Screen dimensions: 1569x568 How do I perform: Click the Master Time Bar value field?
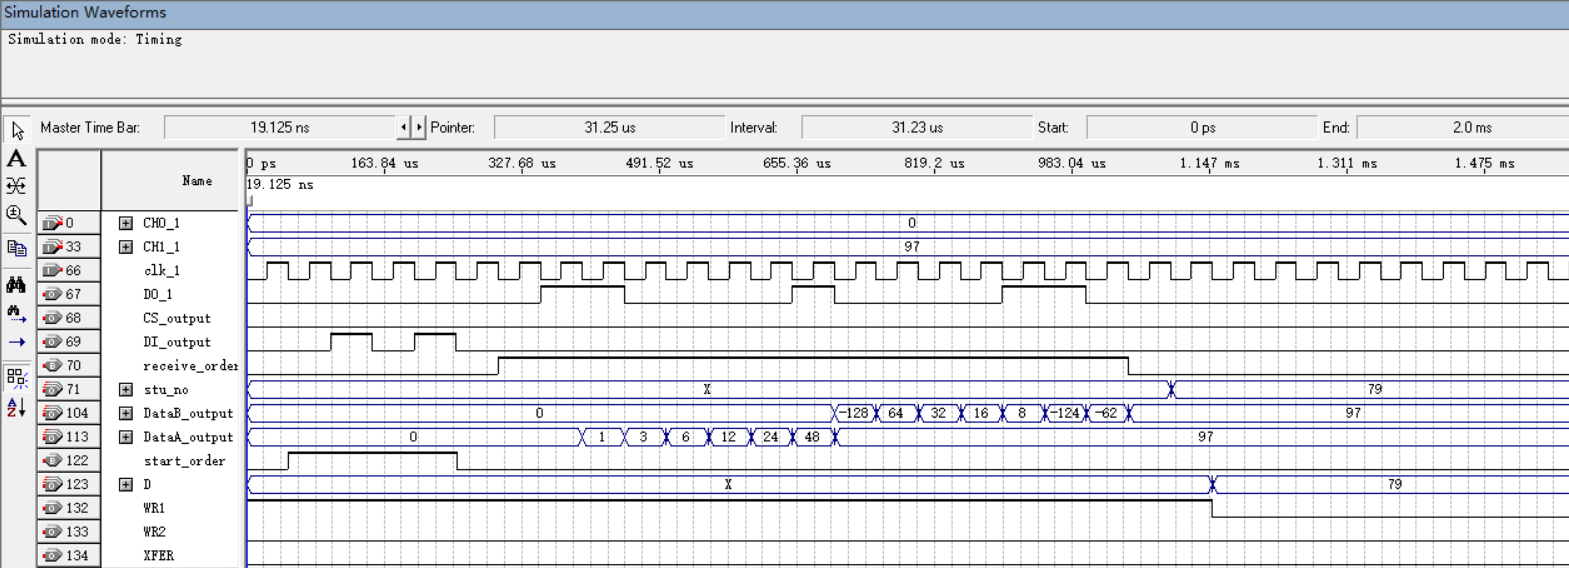[280, 127]
